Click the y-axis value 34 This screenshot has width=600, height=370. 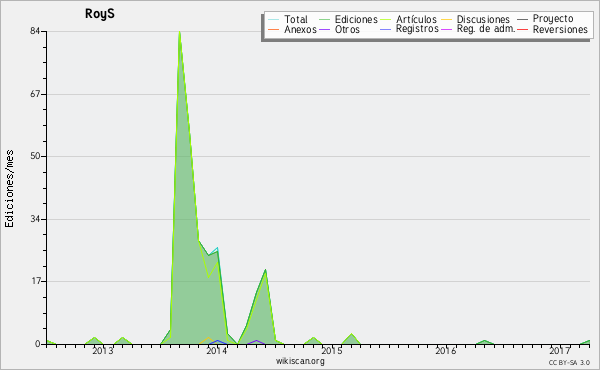[35, 219]
